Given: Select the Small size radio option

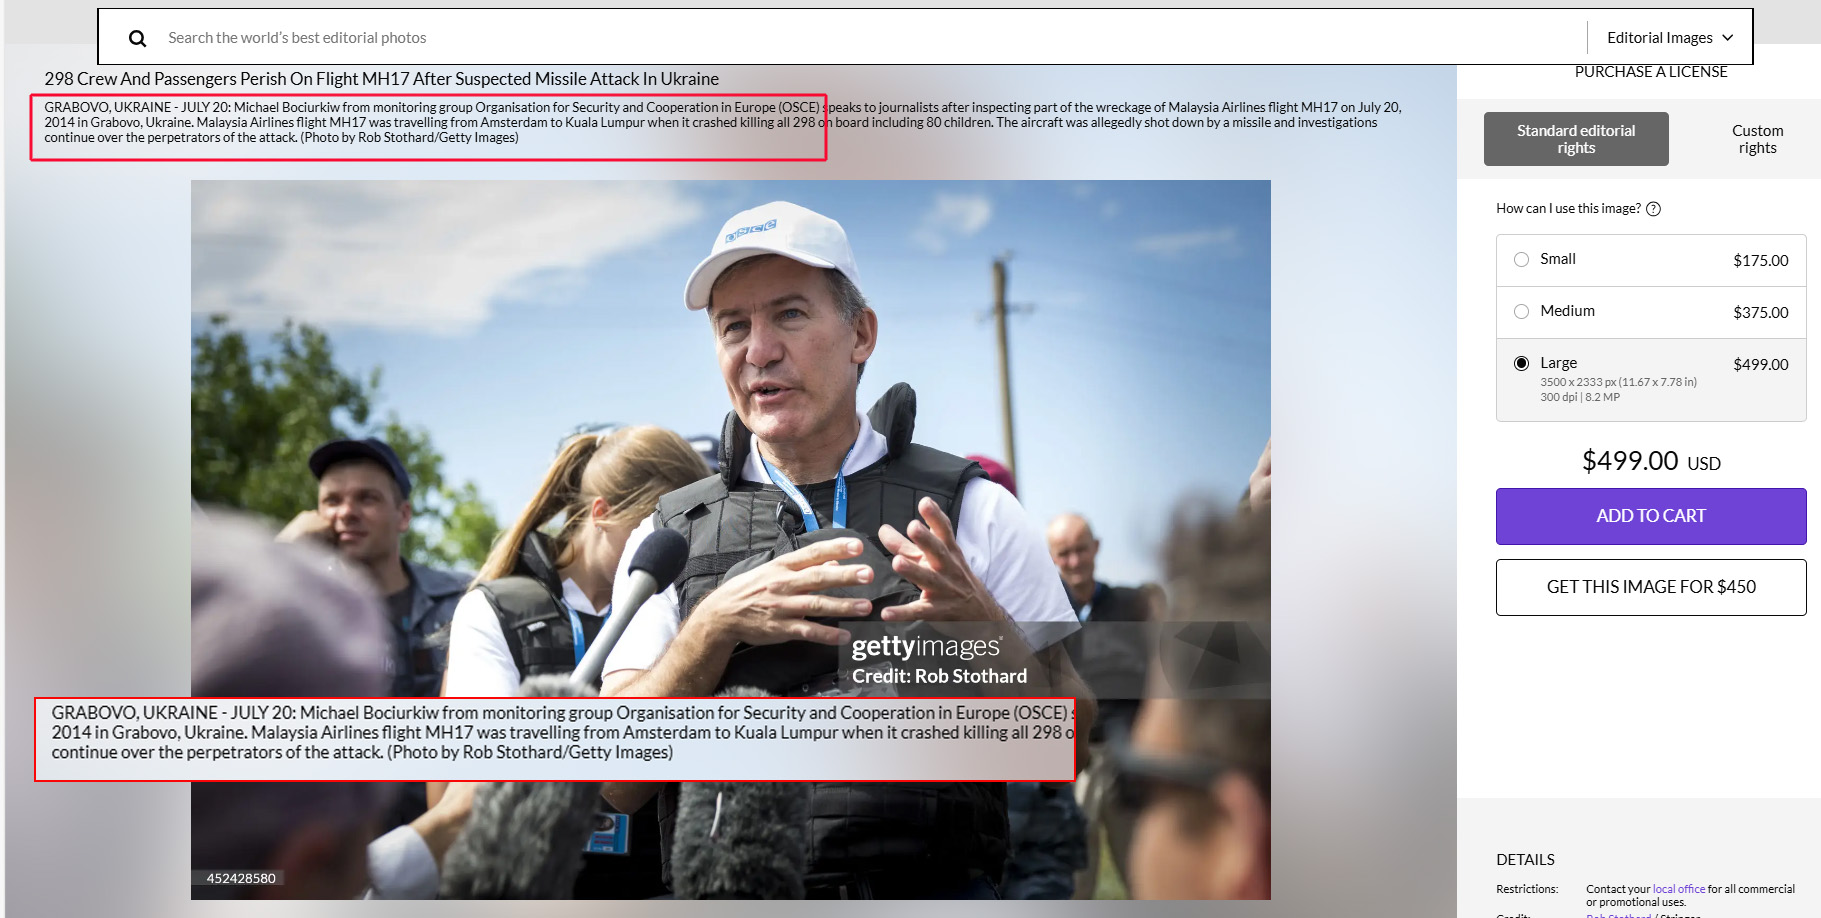Looking at the screenshot, I should (1521, 259).
